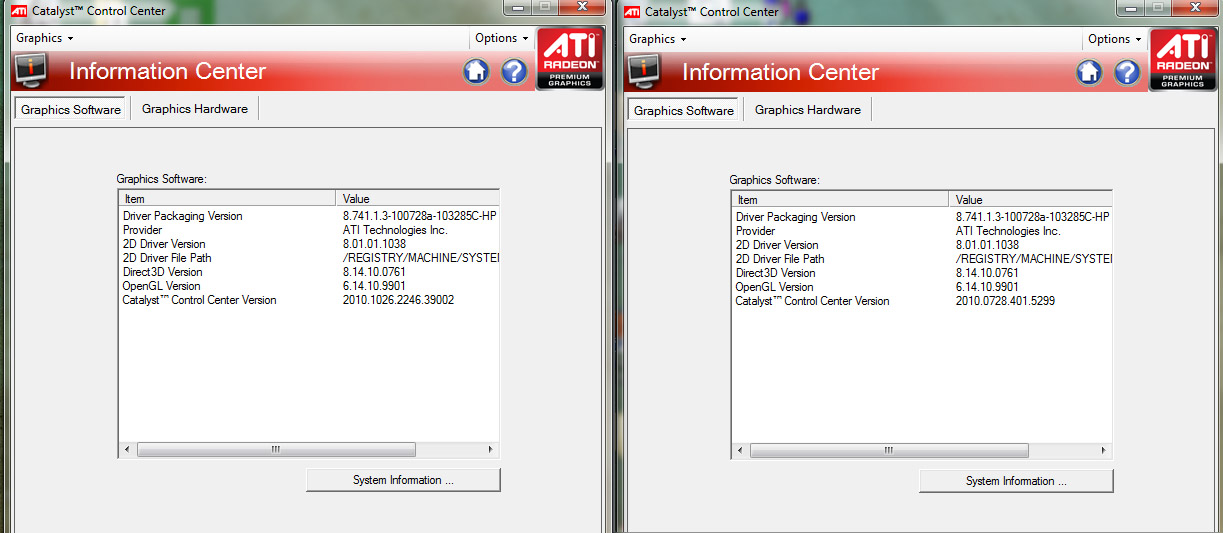Open Options dropdown in right window
1223x533 pixels.
pos(1115,39)
